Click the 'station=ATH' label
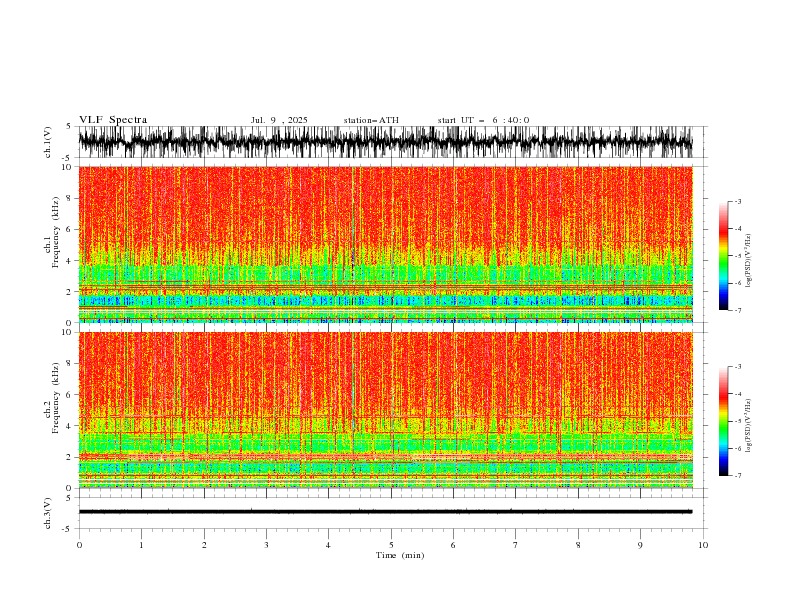This screenshot has width=792, height=612. click(x=371, y=120)
